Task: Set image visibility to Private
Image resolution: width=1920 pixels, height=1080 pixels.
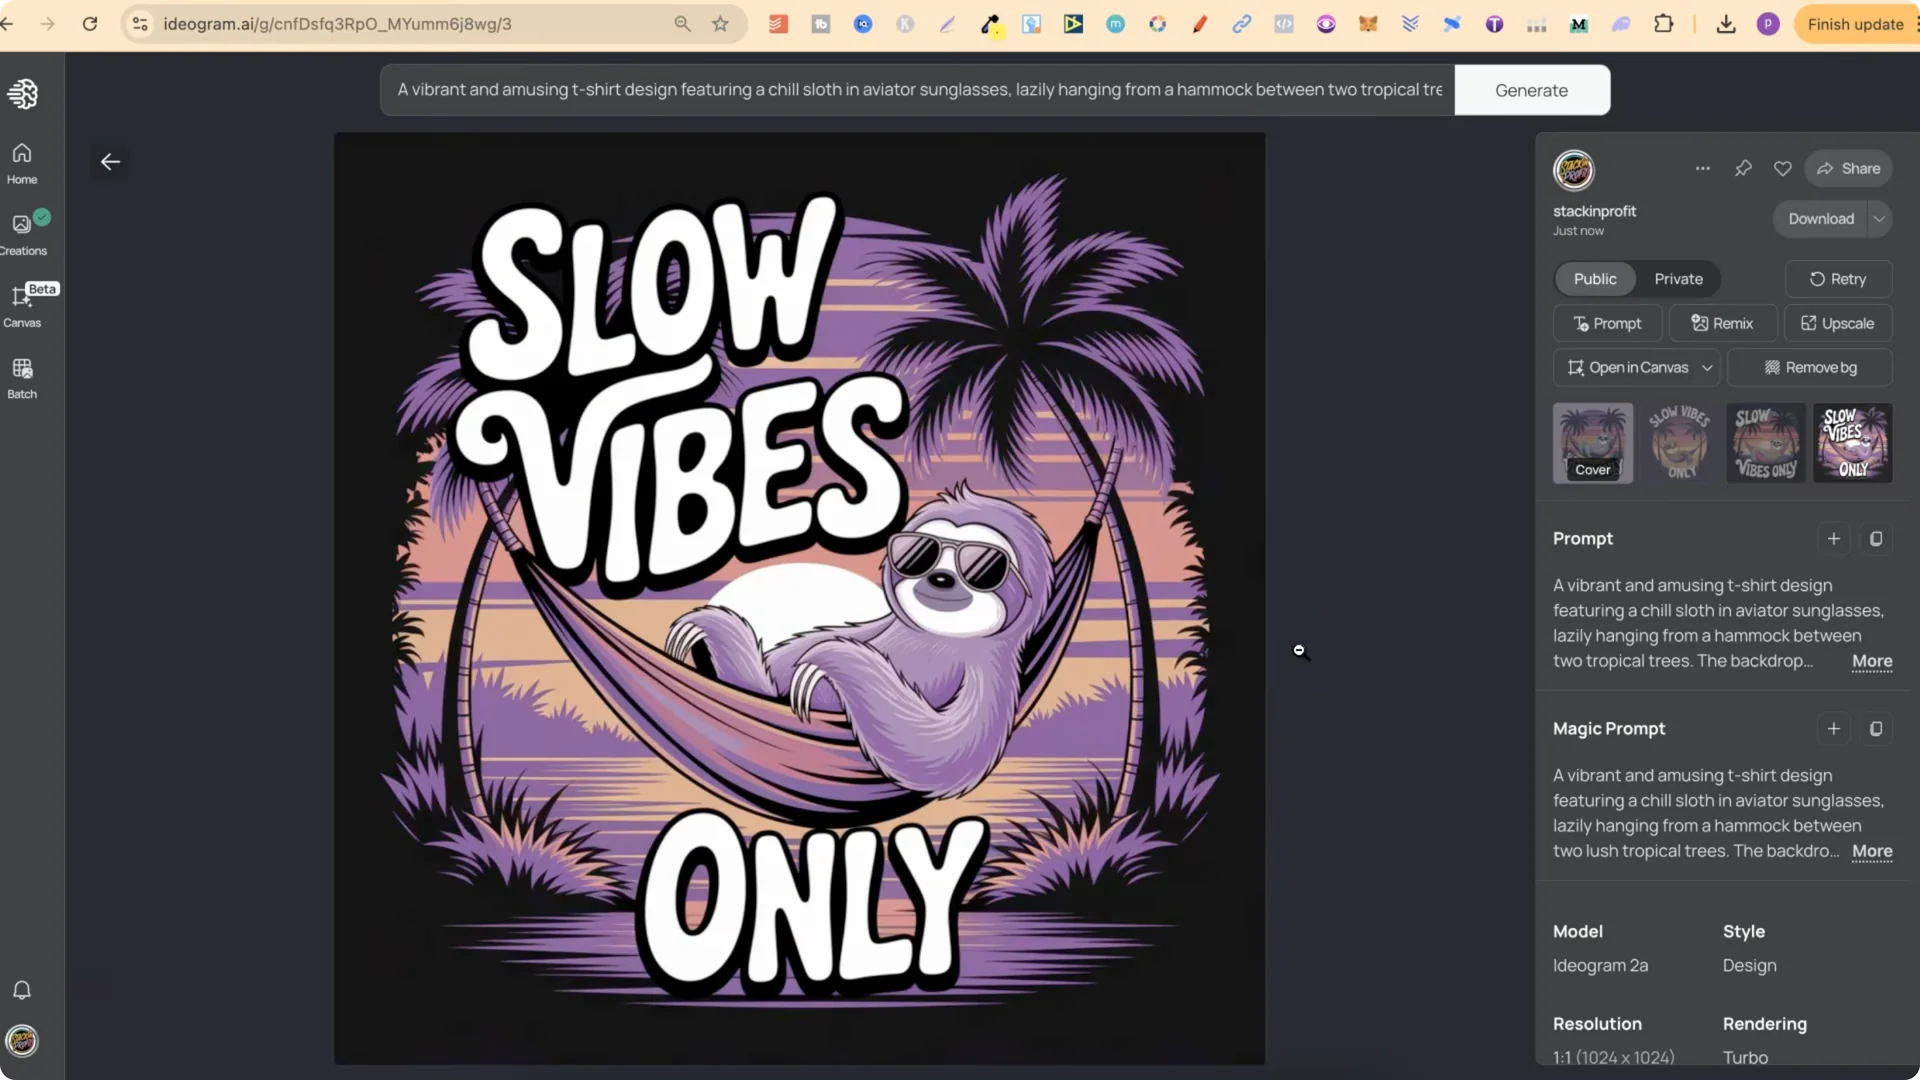Action: pyautogui.click(x=1678, y=279)
